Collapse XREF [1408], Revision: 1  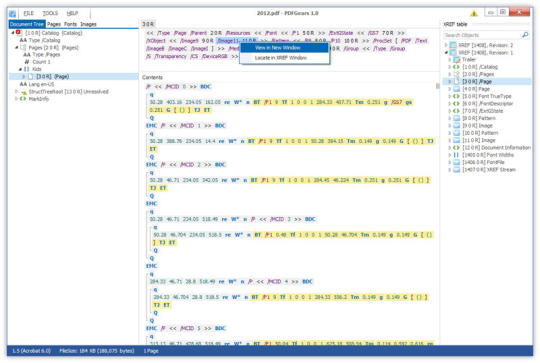(x=446, y=52)
